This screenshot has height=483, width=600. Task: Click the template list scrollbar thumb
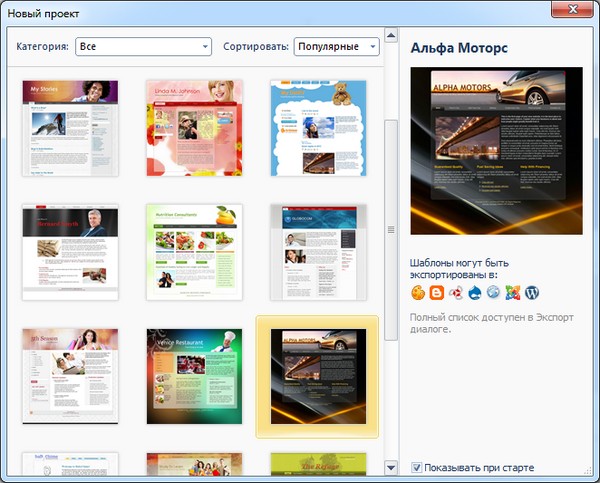click(x=391, y=230)
